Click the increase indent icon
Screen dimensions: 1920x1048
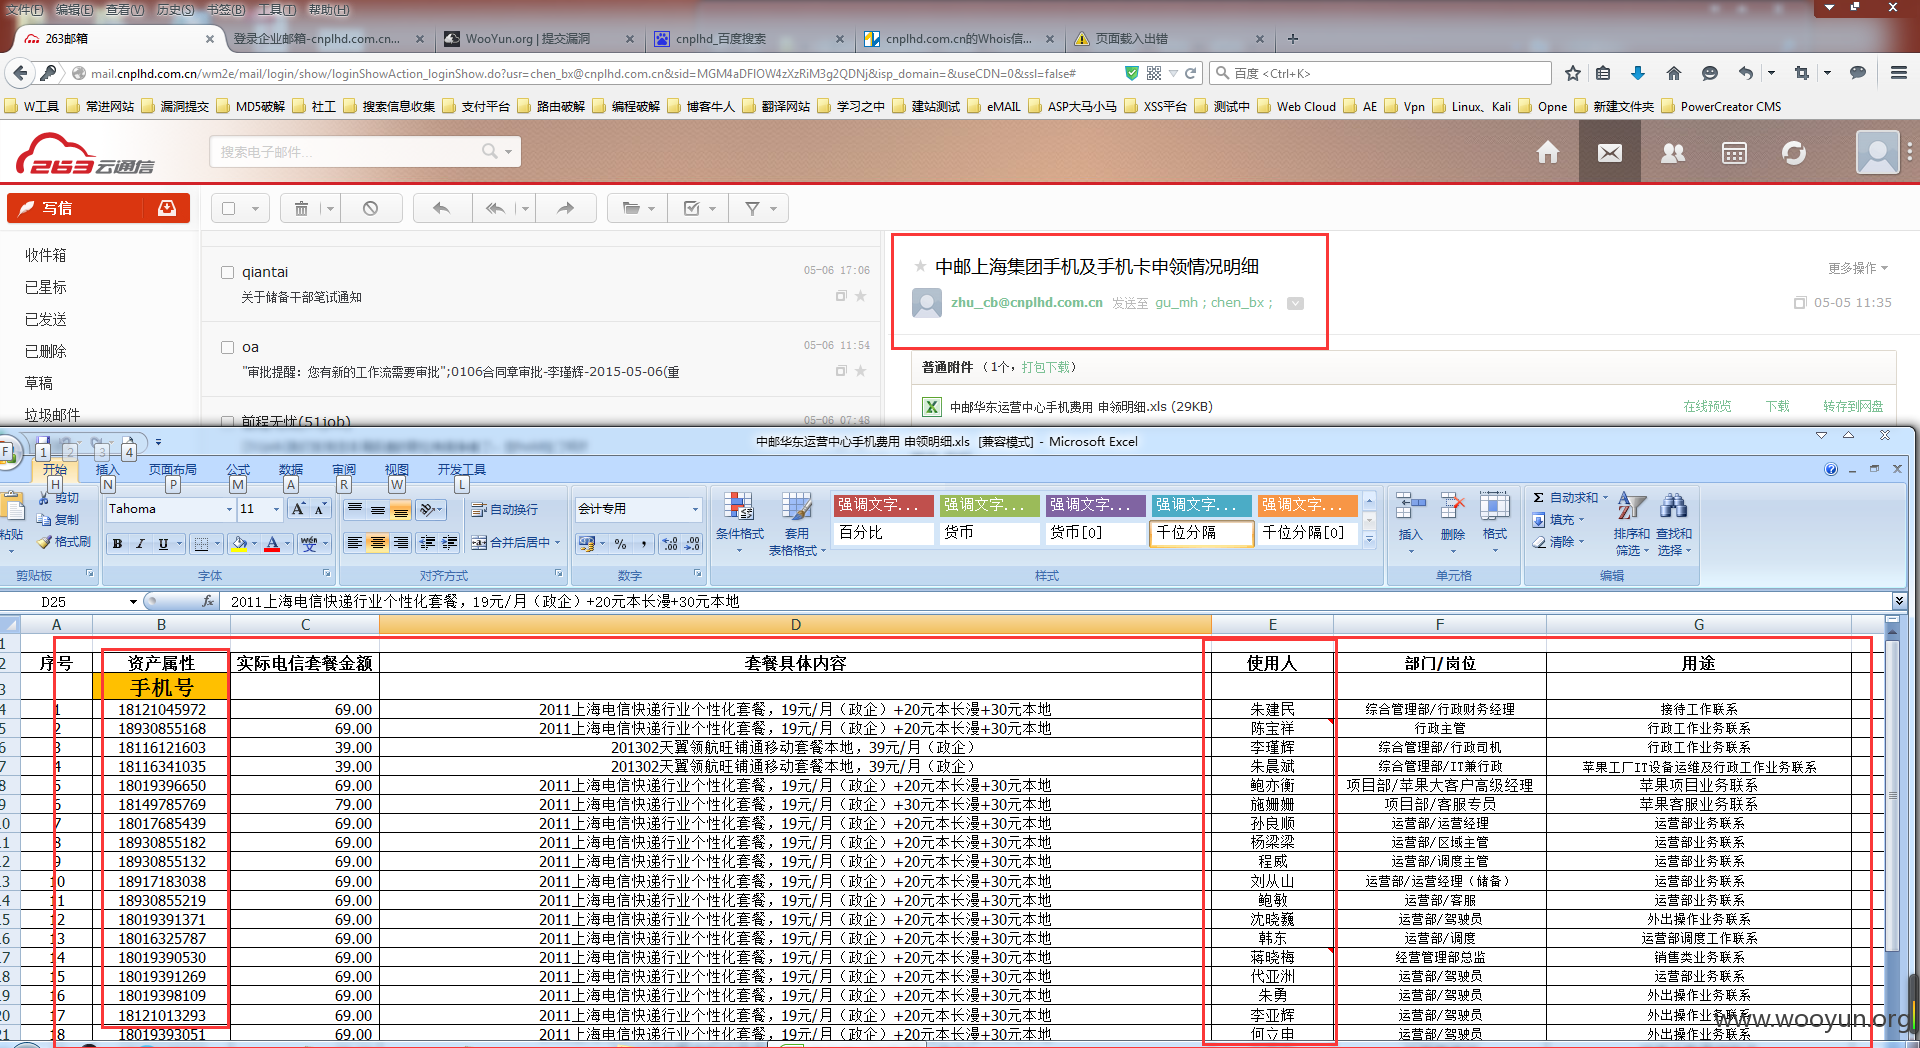(x=450, y=543)
